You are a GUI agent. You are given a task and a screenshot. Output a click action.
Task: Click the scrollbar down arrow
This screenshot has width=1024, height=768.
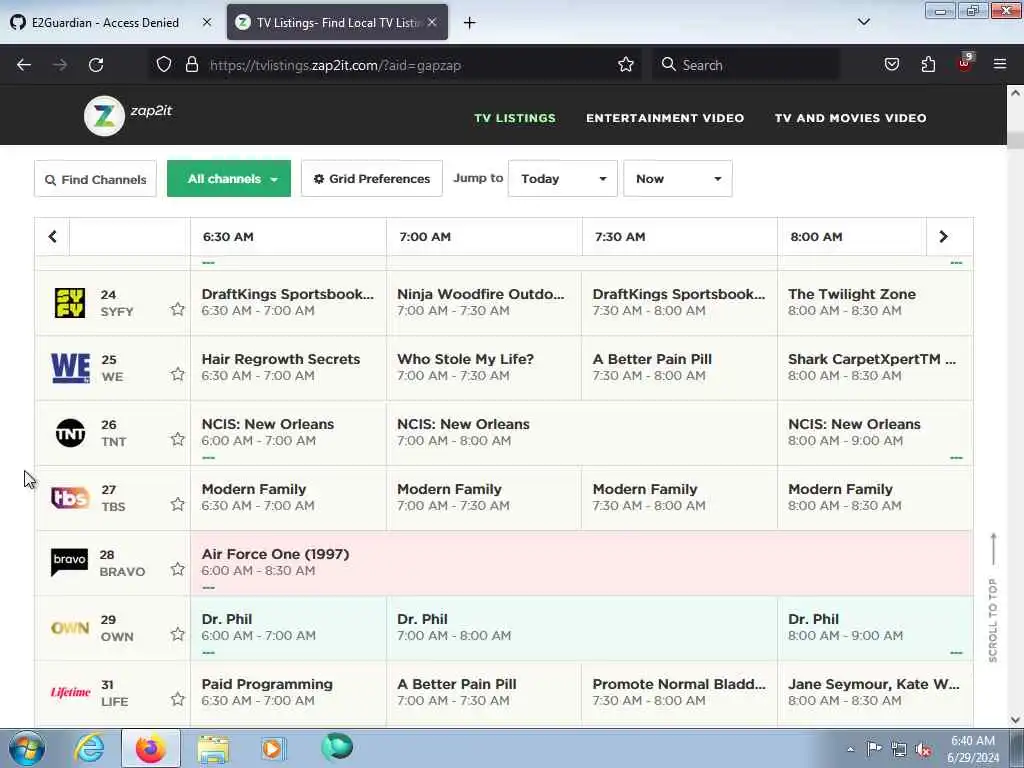point(1015,720)
